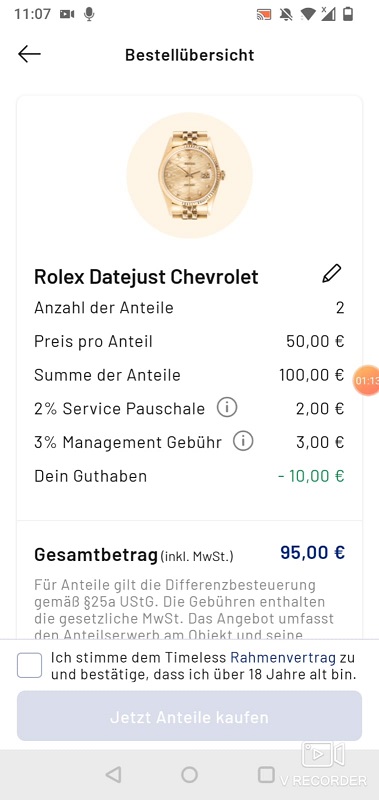This screenshot has height=800, width=379.
Task: Tap Android back navigation triangle
Action: coord(113,775)
